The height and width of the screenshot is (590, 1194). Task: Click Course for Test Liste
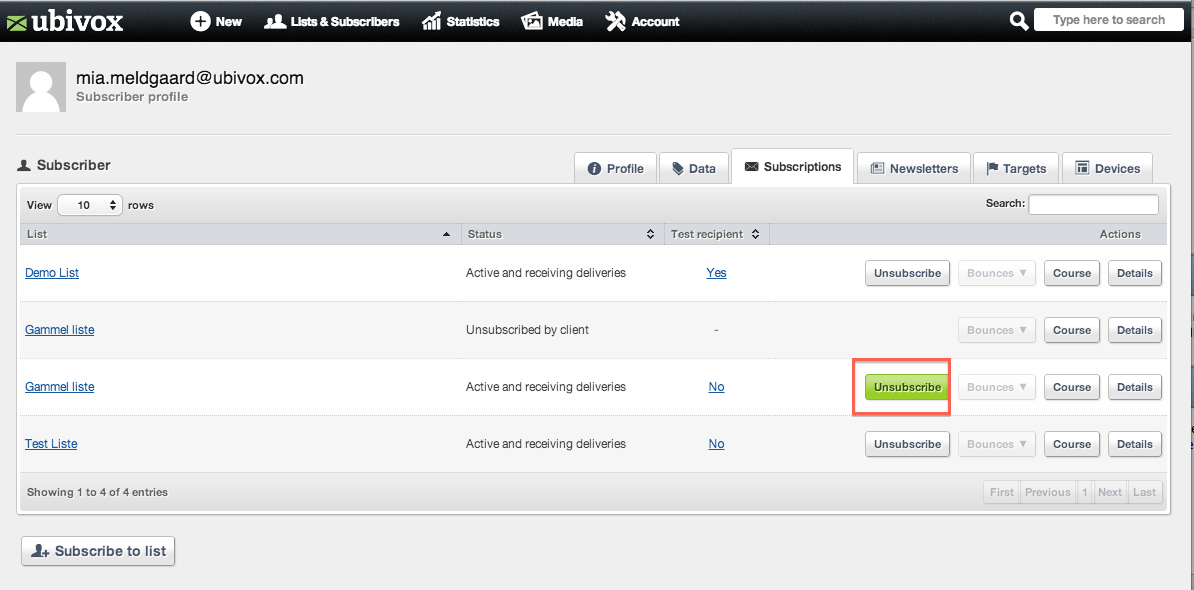(x=1072, y=445)
